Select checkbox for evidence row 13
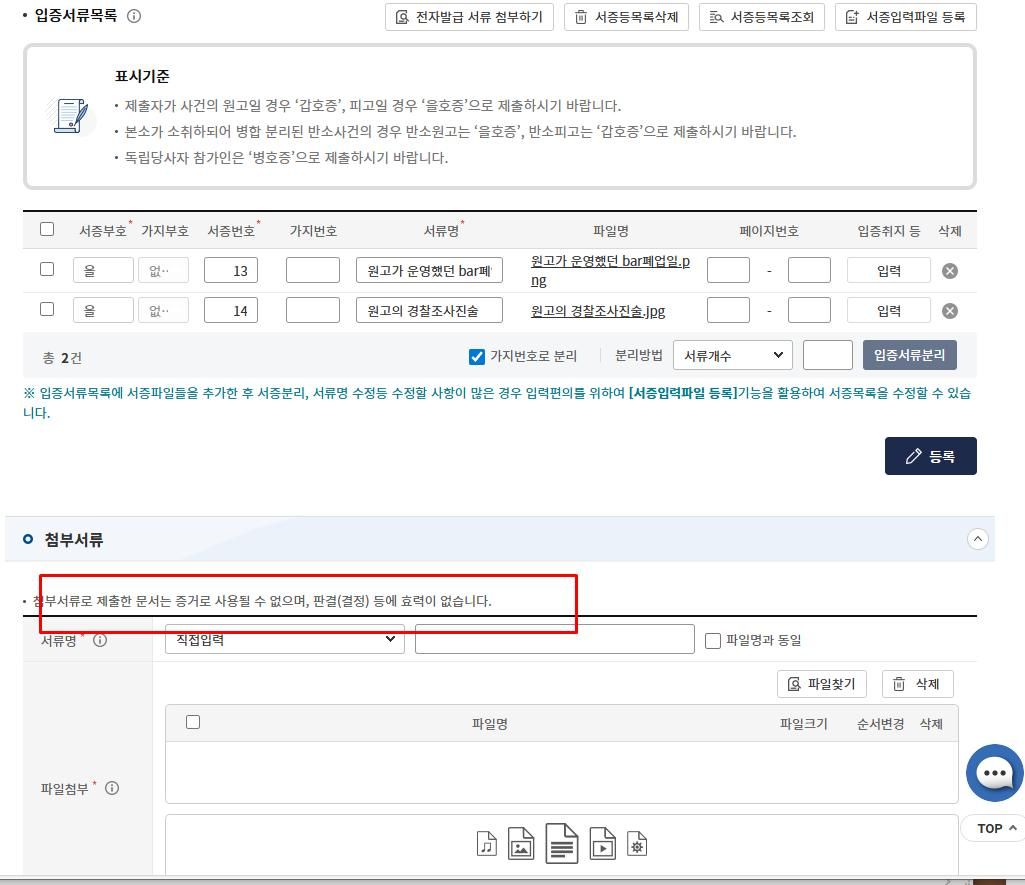 [x=47, y=269]
